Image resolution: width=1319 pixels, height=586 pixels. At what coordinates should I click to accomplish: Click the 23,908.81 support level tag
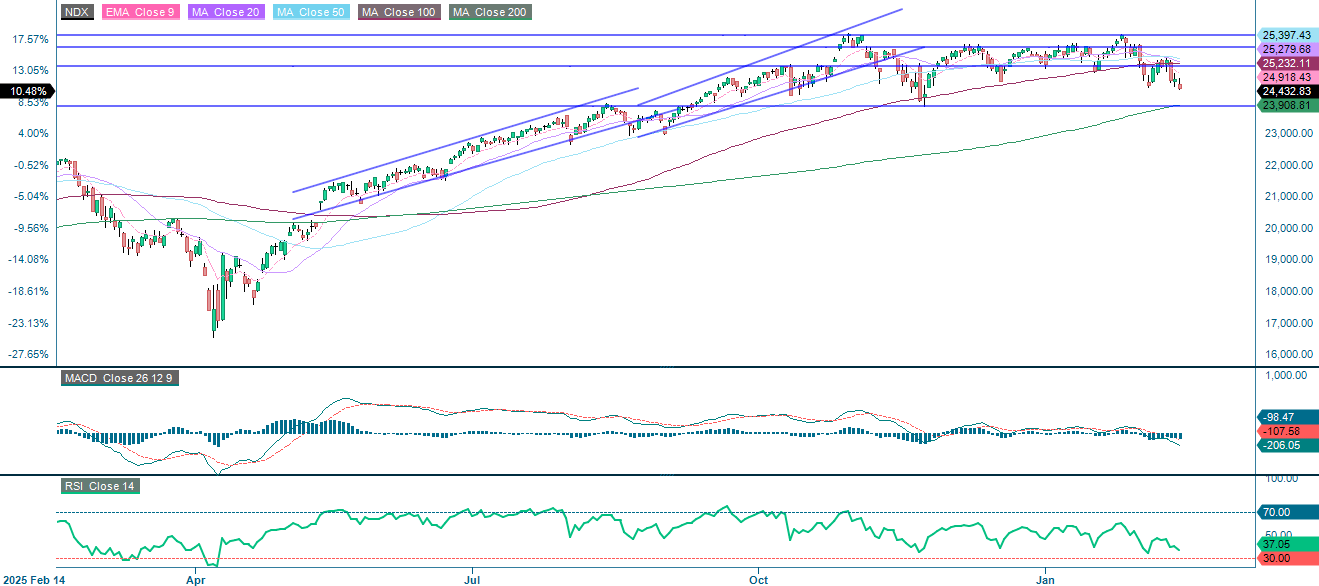1286,105
